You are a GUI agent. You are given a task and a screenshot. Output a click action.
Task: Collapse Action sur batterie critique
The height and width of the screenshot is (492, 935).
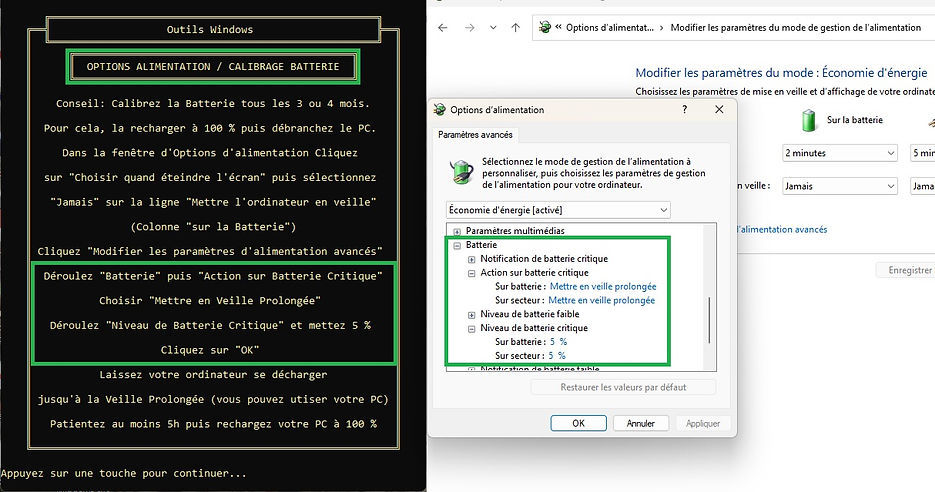coord(471,273)
